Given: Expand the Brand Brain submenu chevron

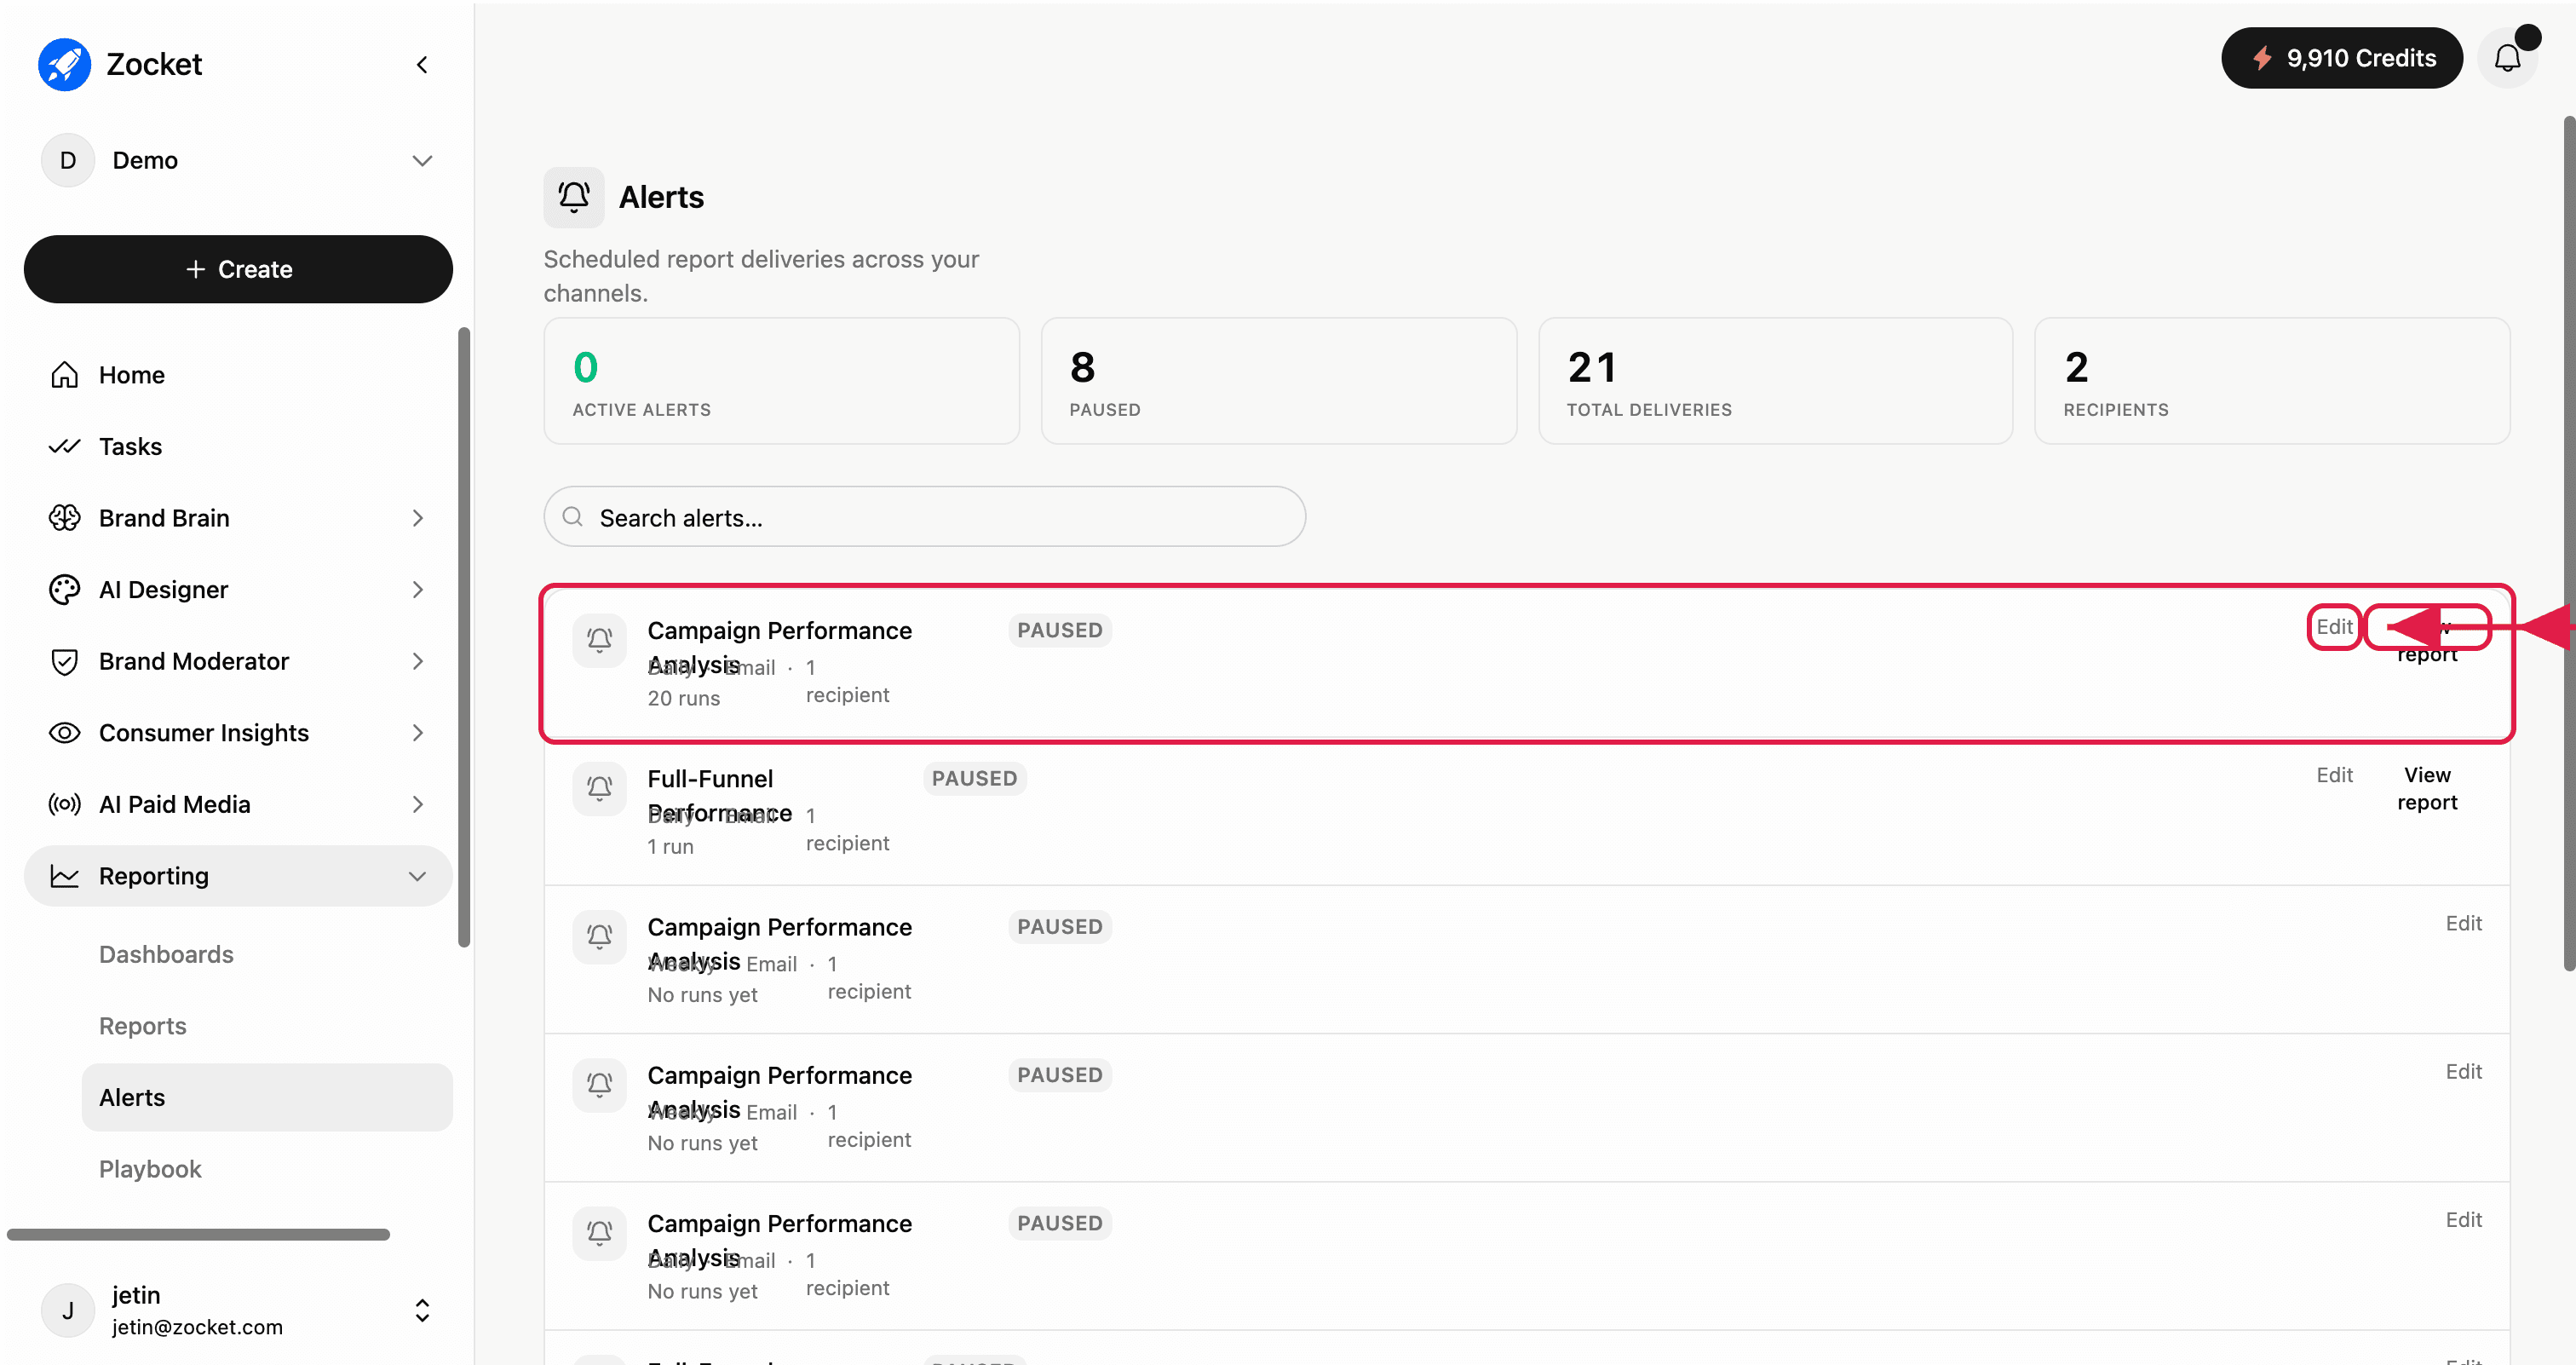Looking at the screenshot, I should (418, 518).
